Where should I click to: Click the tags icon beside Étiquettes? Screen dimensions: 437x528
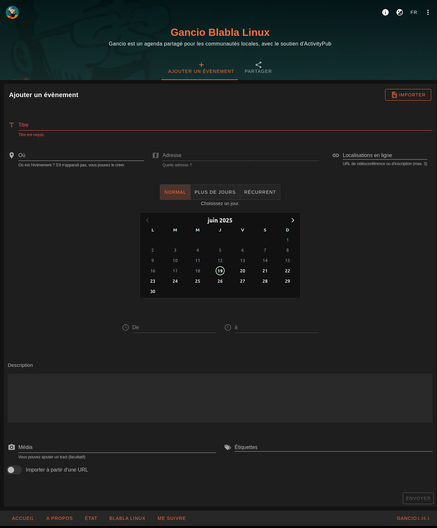(x=228, y=447)
